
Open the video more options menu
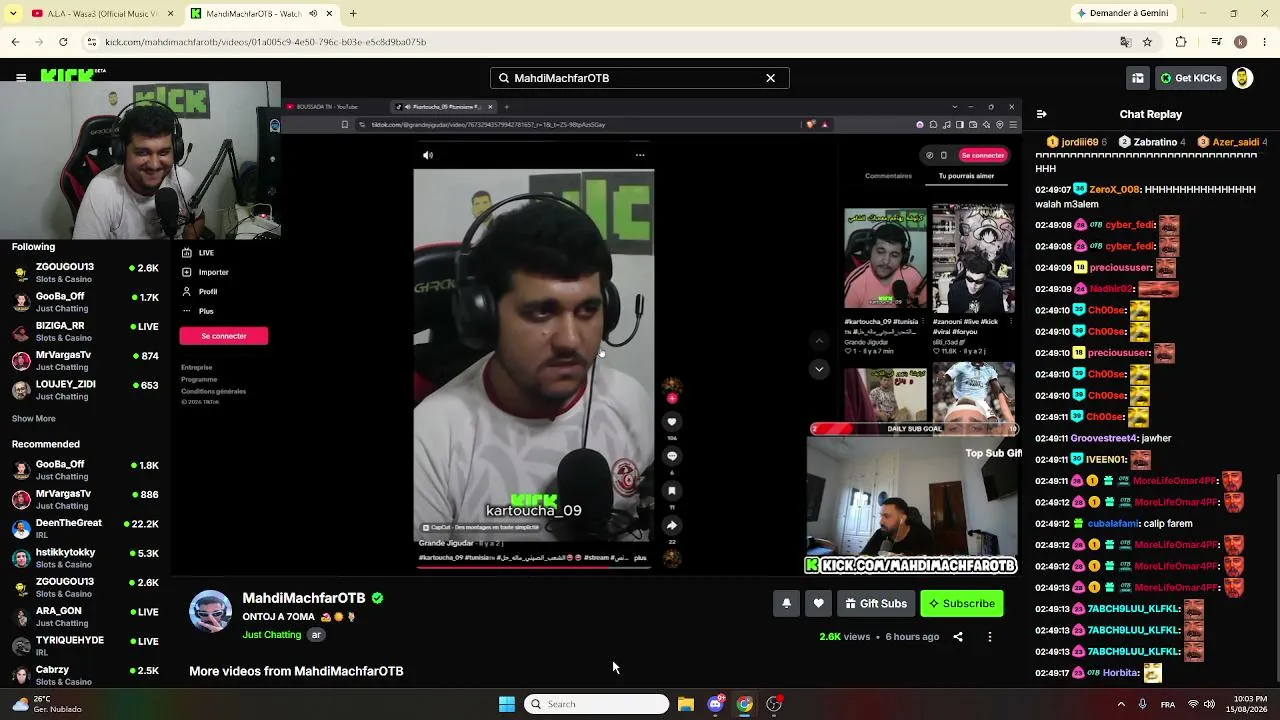tap(990, 637)
